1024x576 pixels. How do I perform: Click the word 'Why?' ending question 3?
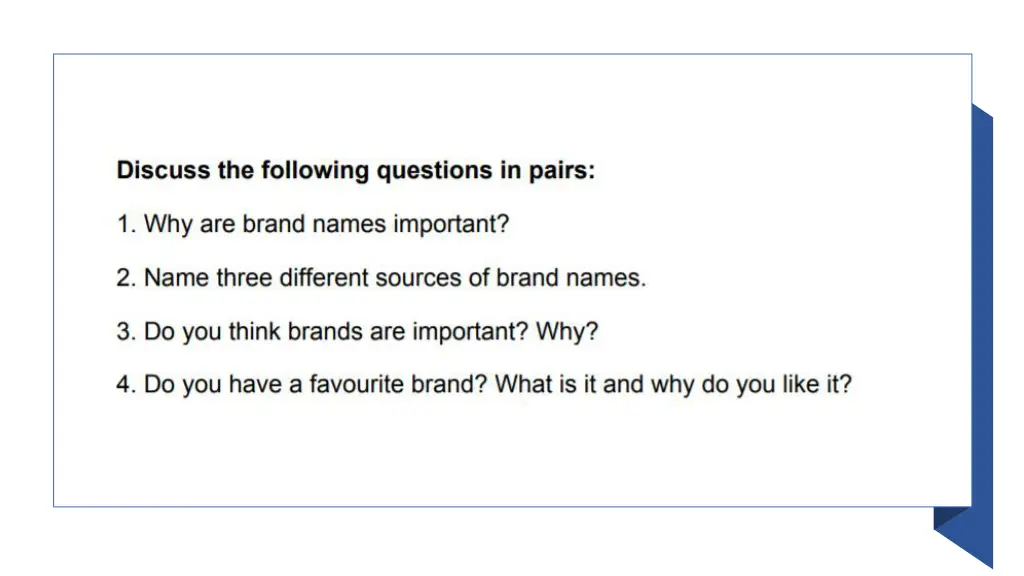point(567,332)
